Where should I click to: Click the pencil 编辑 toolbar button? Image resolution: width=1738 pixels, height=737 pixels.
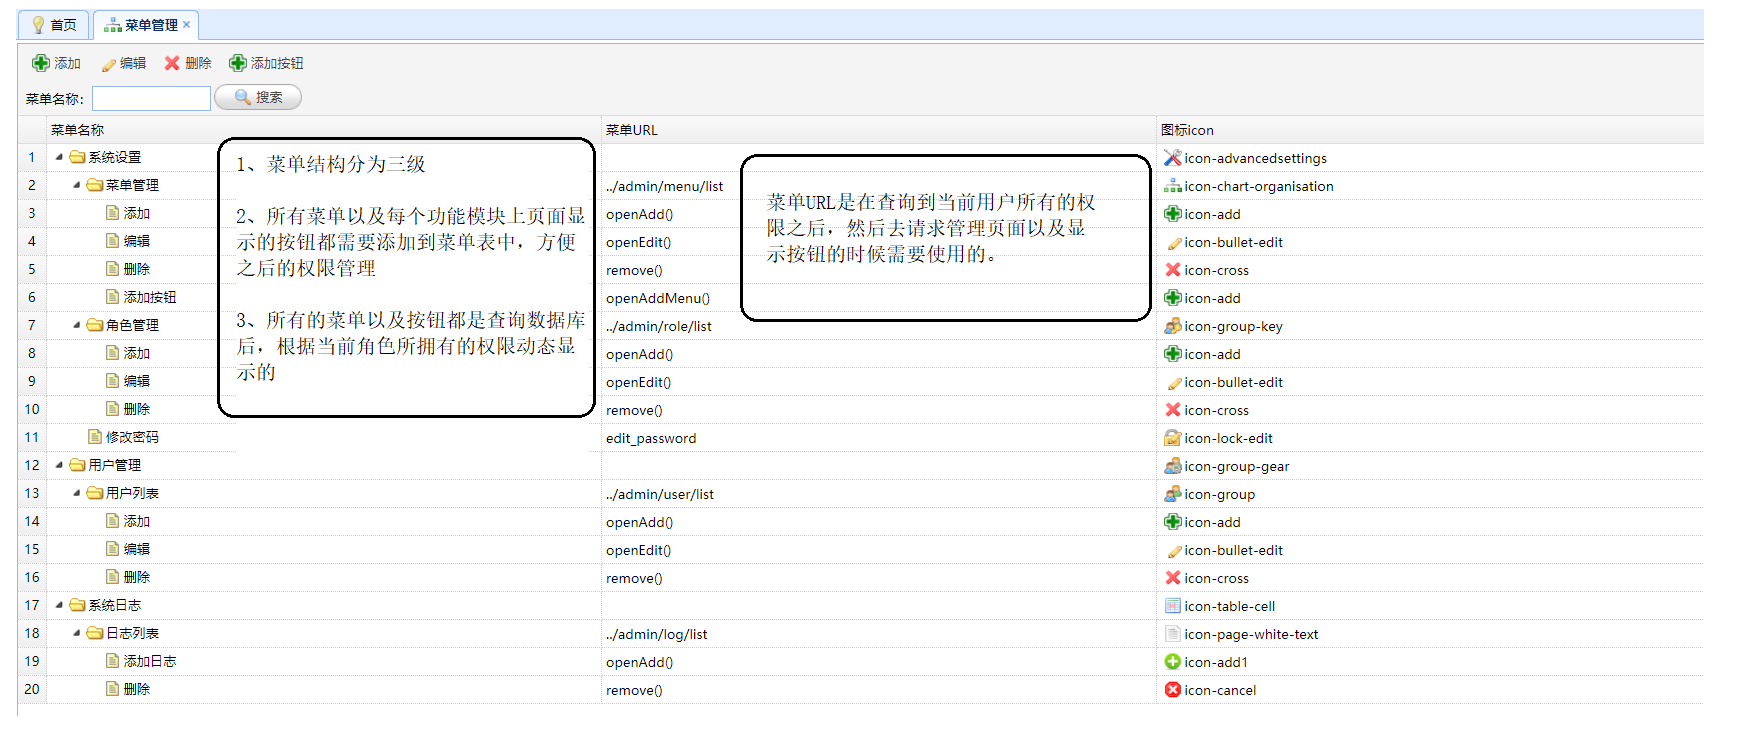[124, 63]
